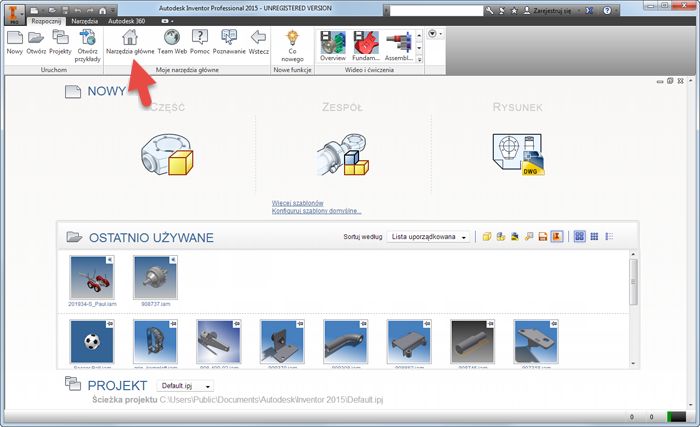Switch to the Autodesk 360 tab
The image size is (700, 427).
point(126,21)
